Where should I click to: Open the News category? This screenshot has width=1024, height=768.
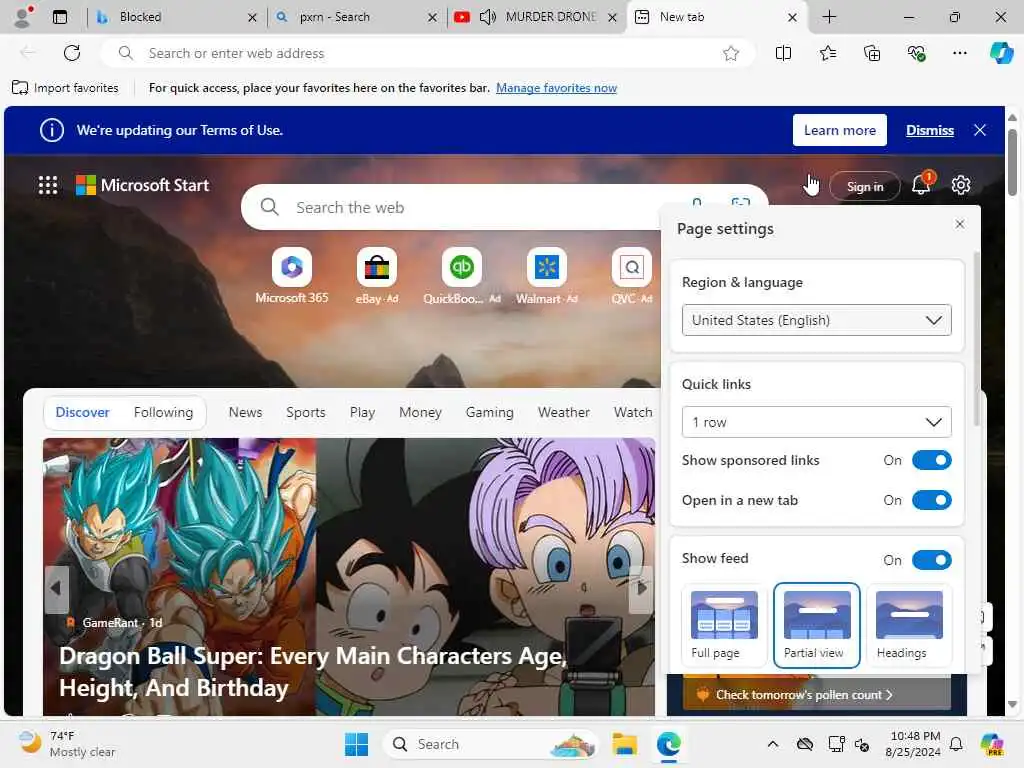[x=245, y=412]
